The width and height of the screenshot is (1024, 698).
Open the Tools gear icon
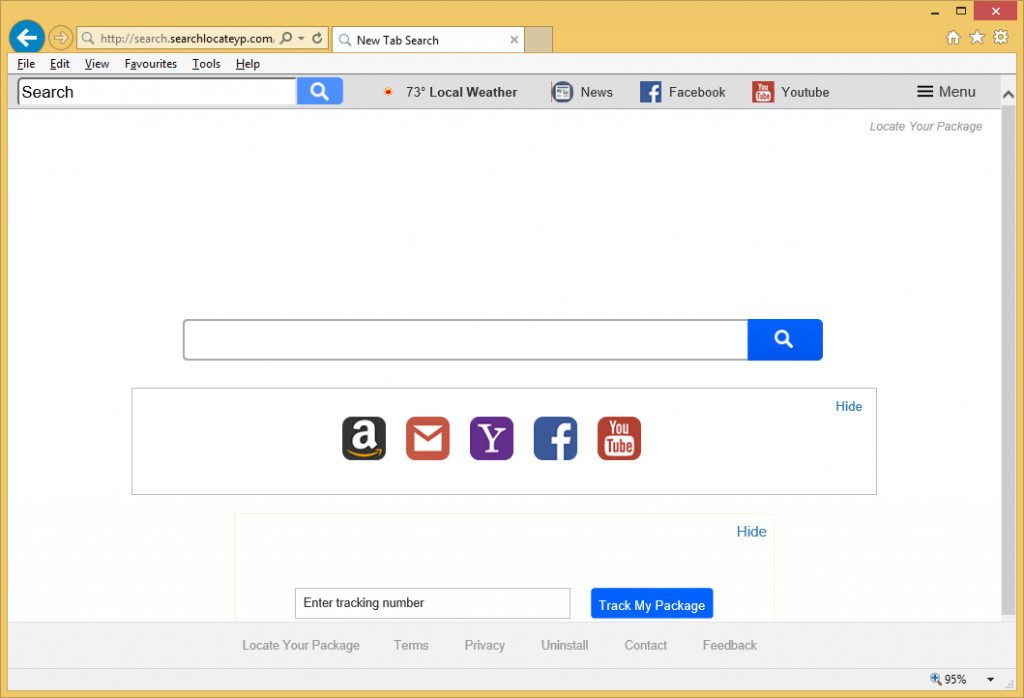click(x=1000, y=37)
